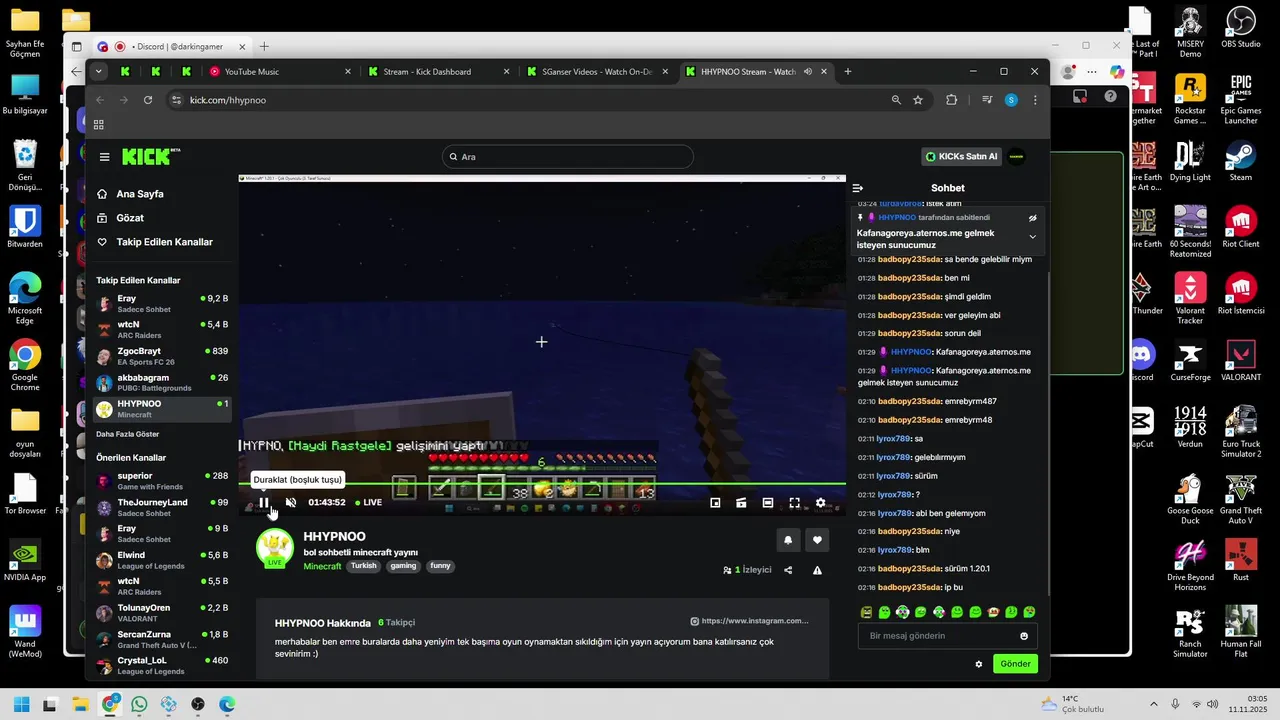Screen dimensions: 1280x720
Task: Jump to LIVE indicator in player
Action: pos(368,503)
